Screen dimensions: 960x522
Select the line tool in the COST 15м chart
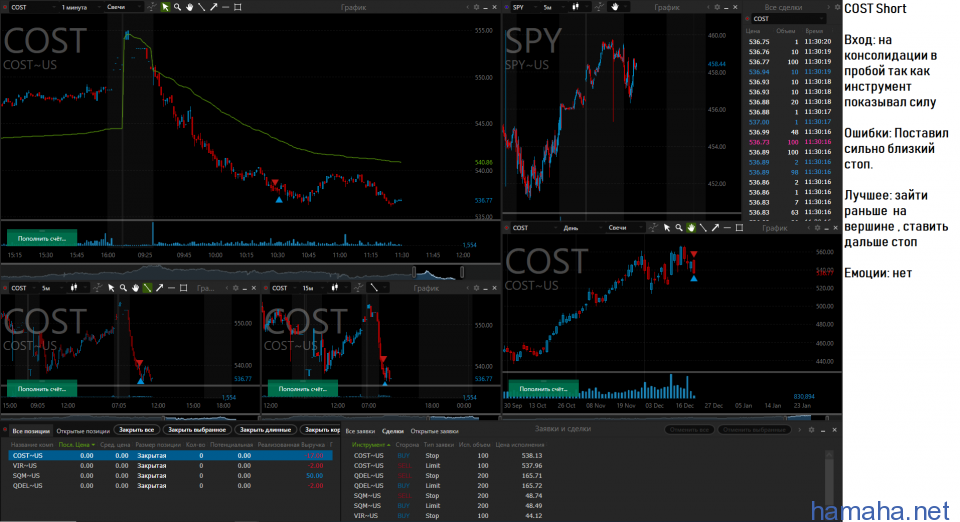click(374, 288)
